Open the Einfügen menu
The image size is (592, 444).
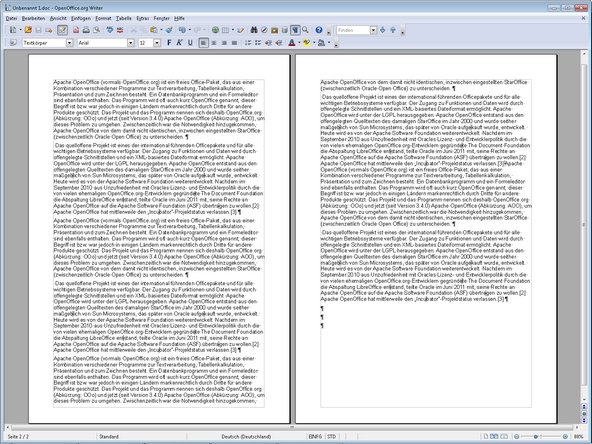coord(81,18)
